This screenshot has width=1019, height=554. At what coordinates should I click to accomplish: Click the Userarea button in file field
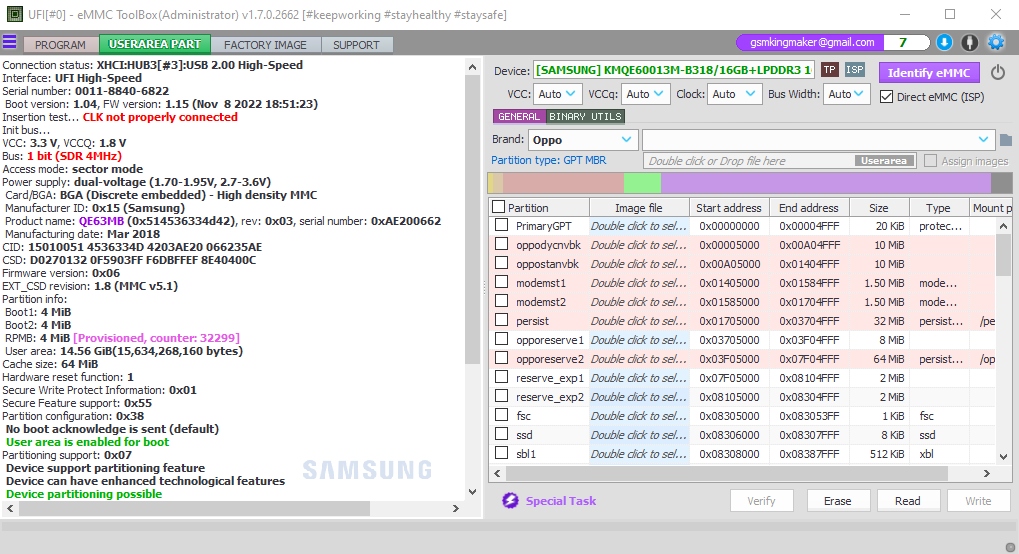pos(884,161)
